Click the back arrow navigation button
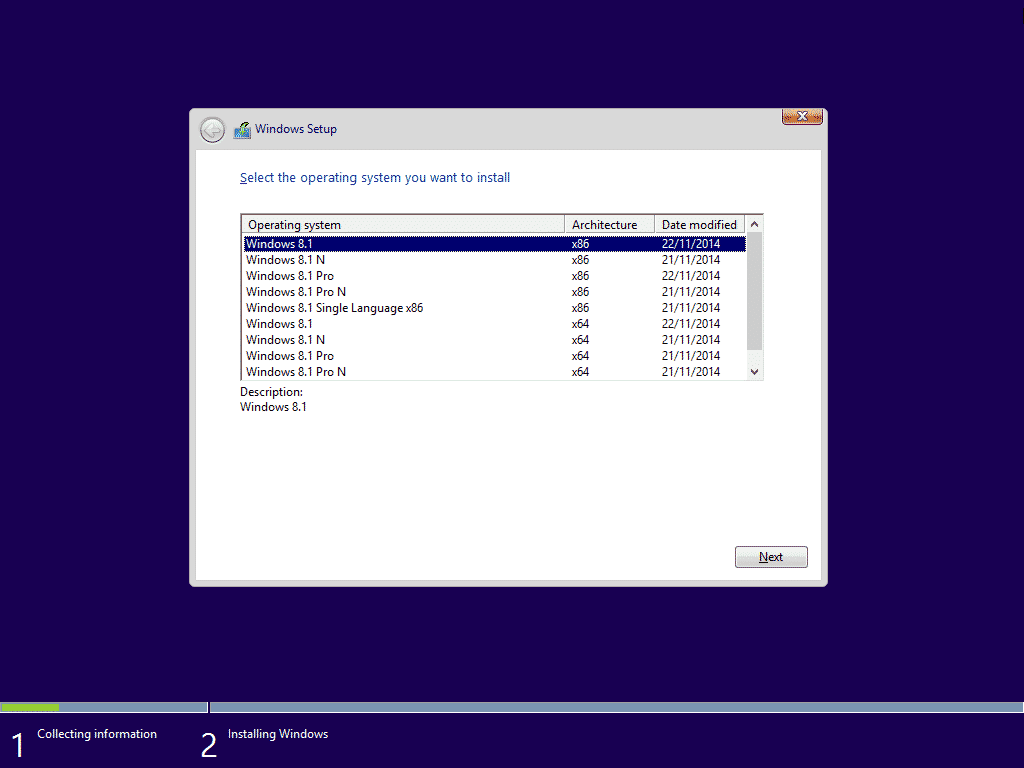This screenshot has width=1024, height=768. 212,129
